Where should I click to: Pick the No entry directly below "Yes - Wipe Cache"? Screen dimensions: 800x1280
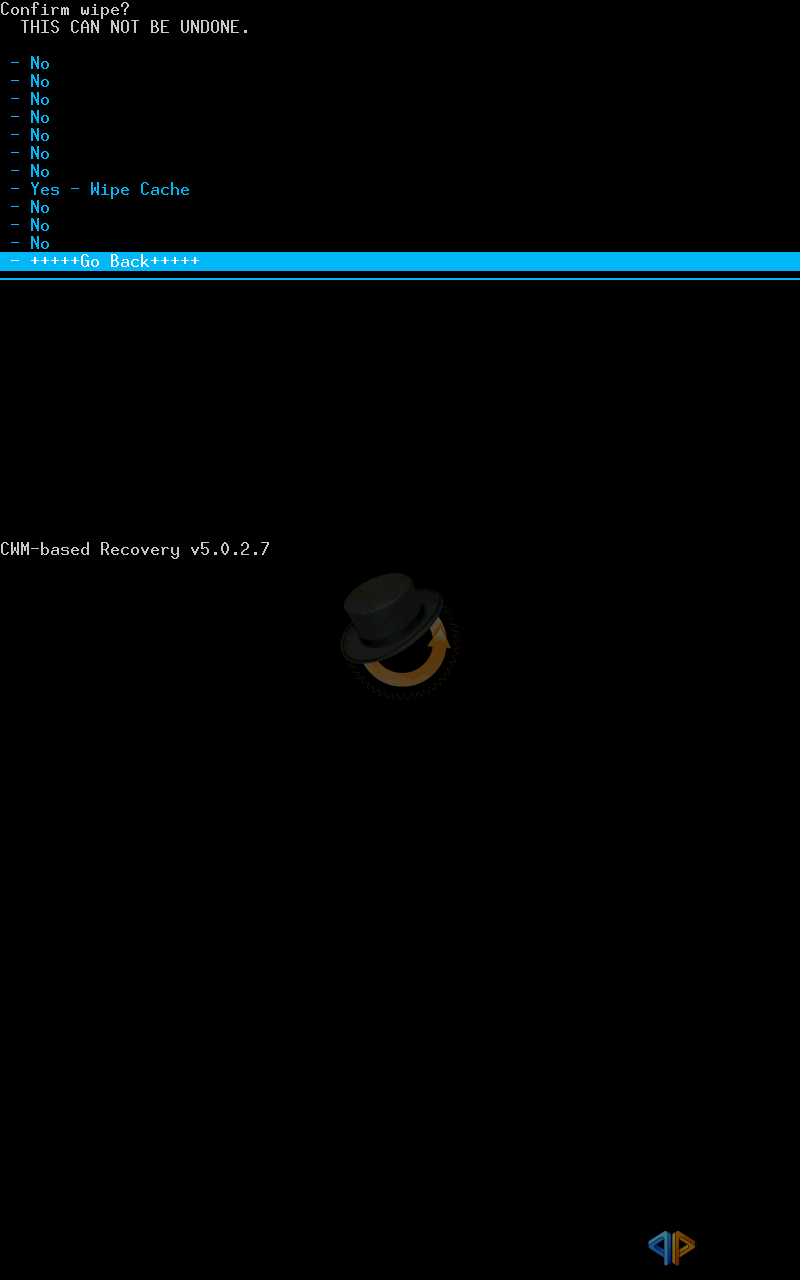(30, 207)
